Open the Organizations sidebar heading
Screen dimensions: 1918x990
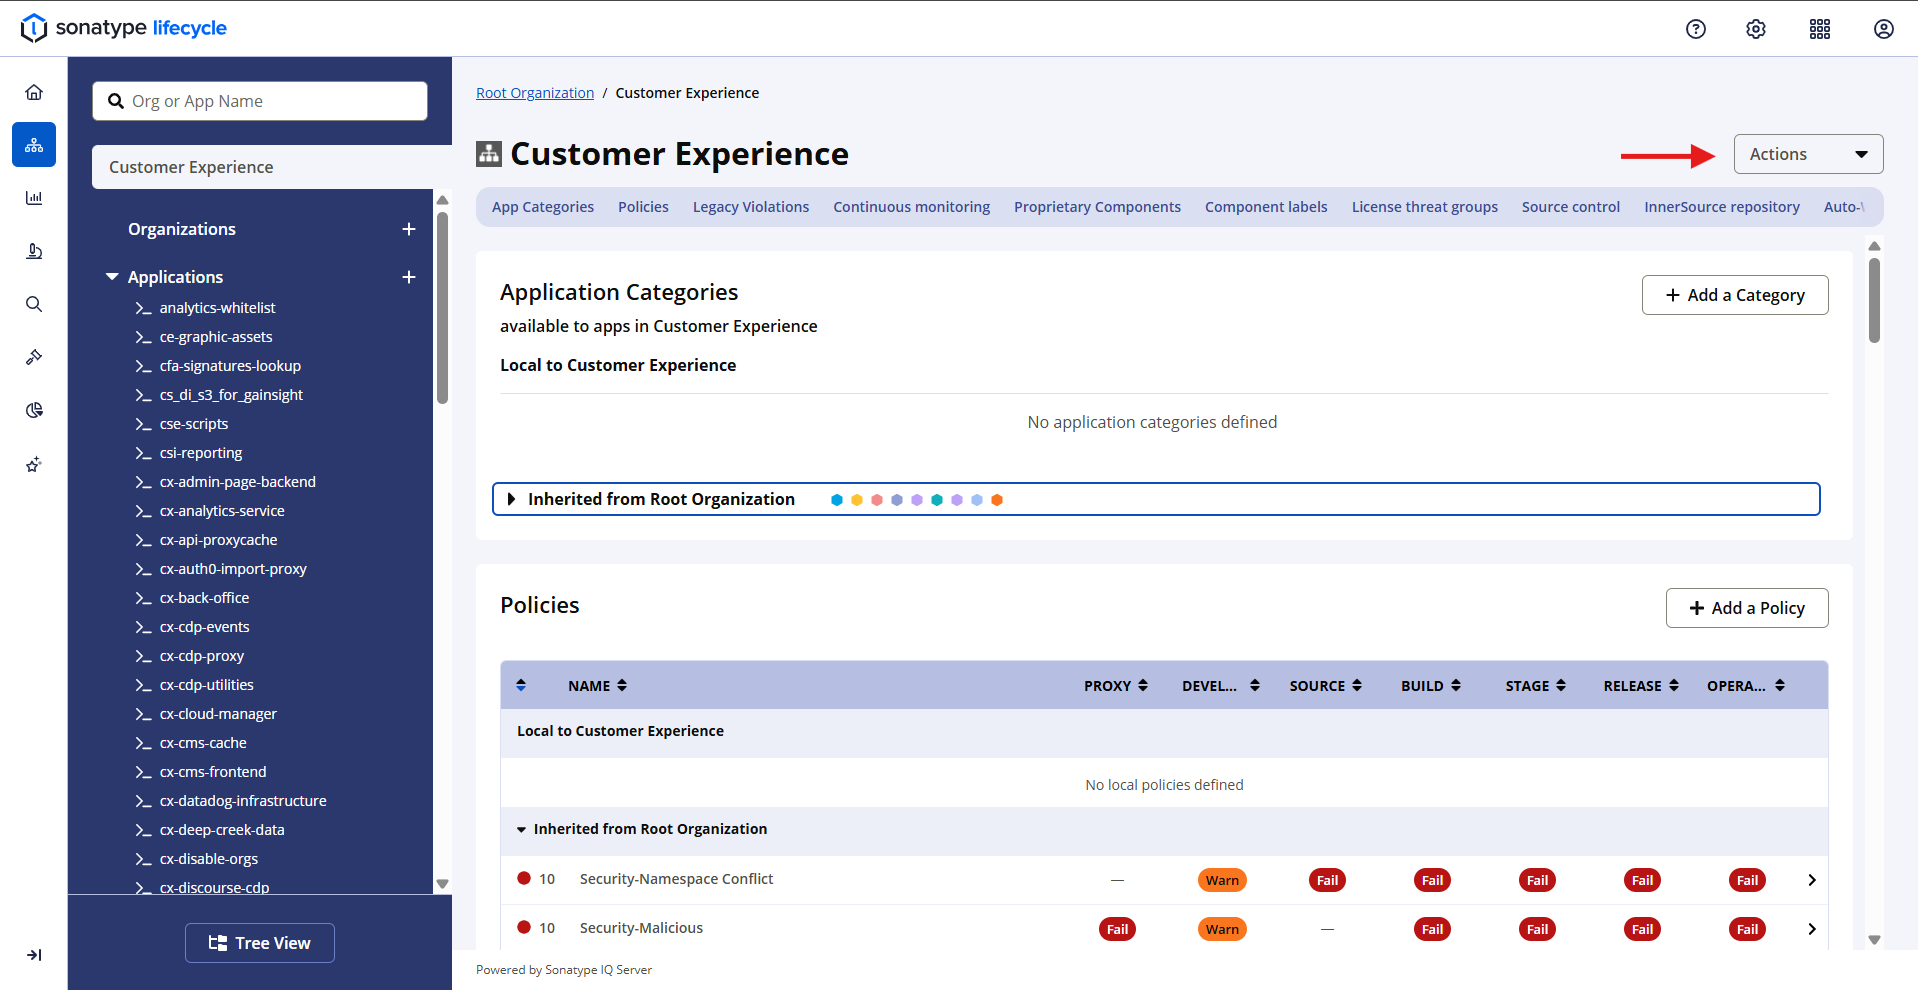click(x=182, y=229)
